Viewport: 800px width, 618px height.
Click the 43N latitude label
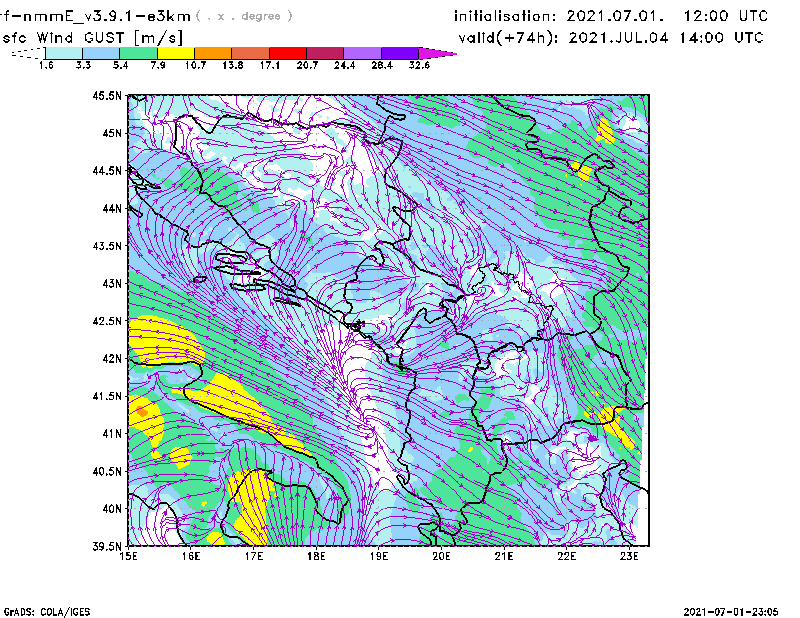pos(112,283)
